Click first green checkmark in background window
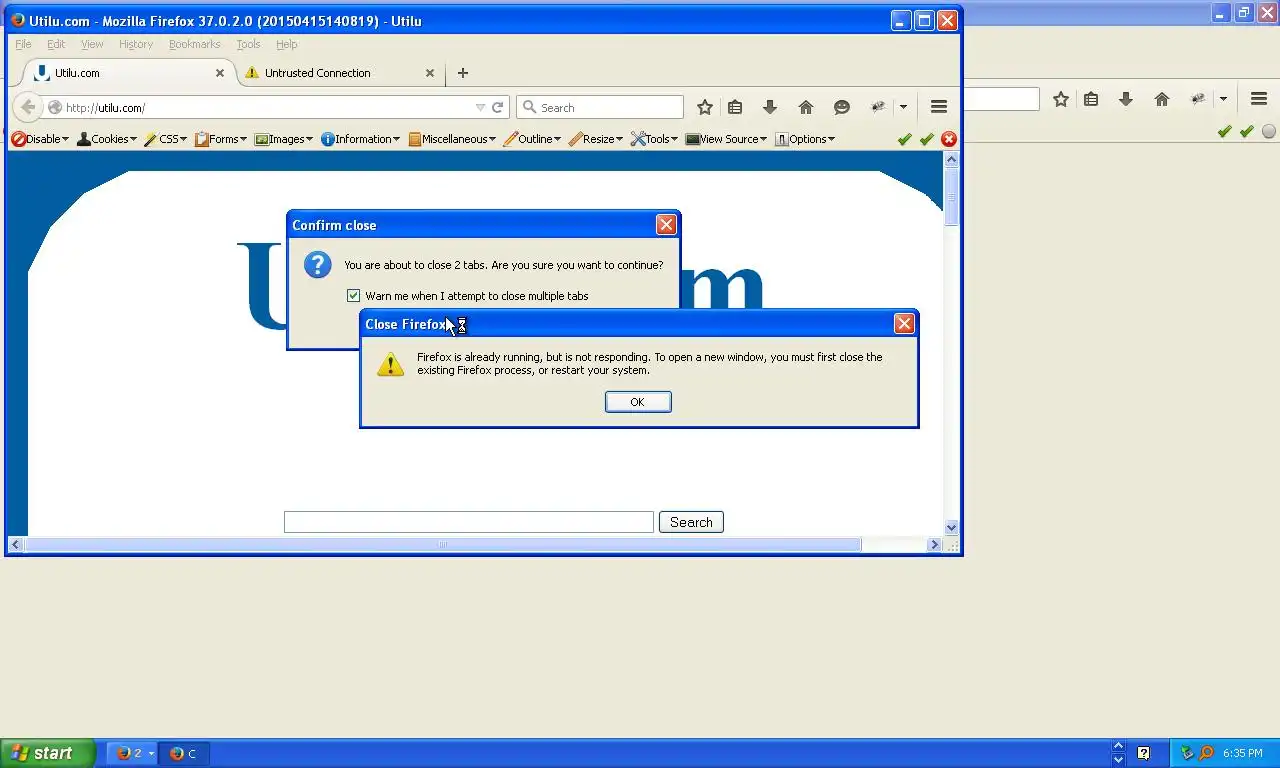This screenshot has width=1280, height=768. (1225, 131)
